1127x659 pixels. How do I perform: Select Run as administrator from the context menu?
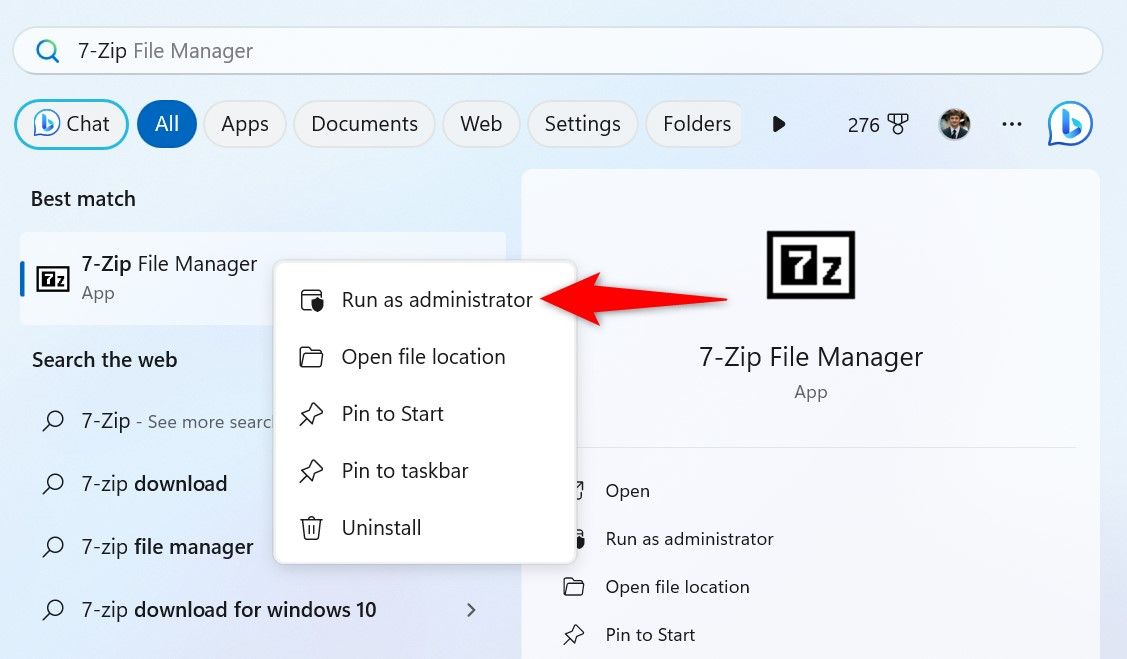click(436, 299)
